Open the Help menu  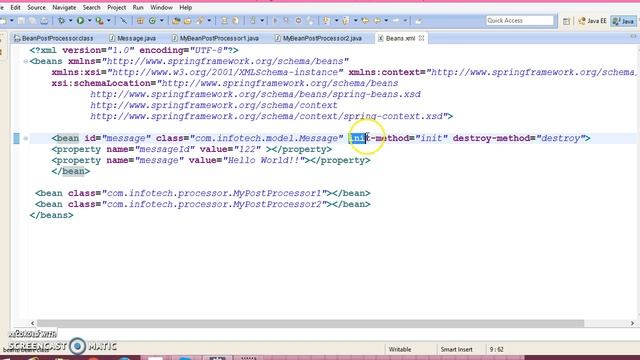click(186, 7)
